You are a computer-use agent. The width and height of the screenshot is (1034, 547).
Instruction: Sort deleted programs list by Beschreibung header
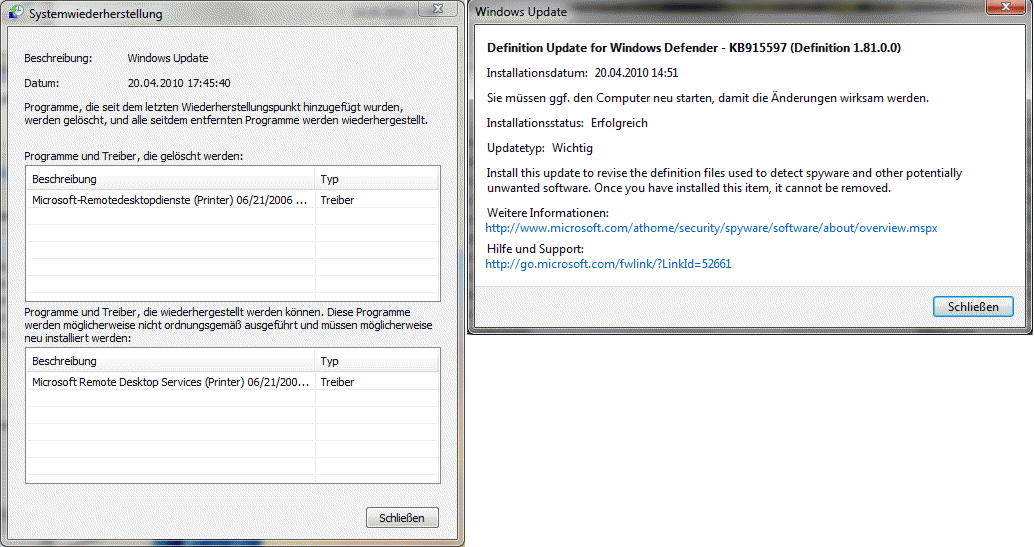(x=170, y=179)
